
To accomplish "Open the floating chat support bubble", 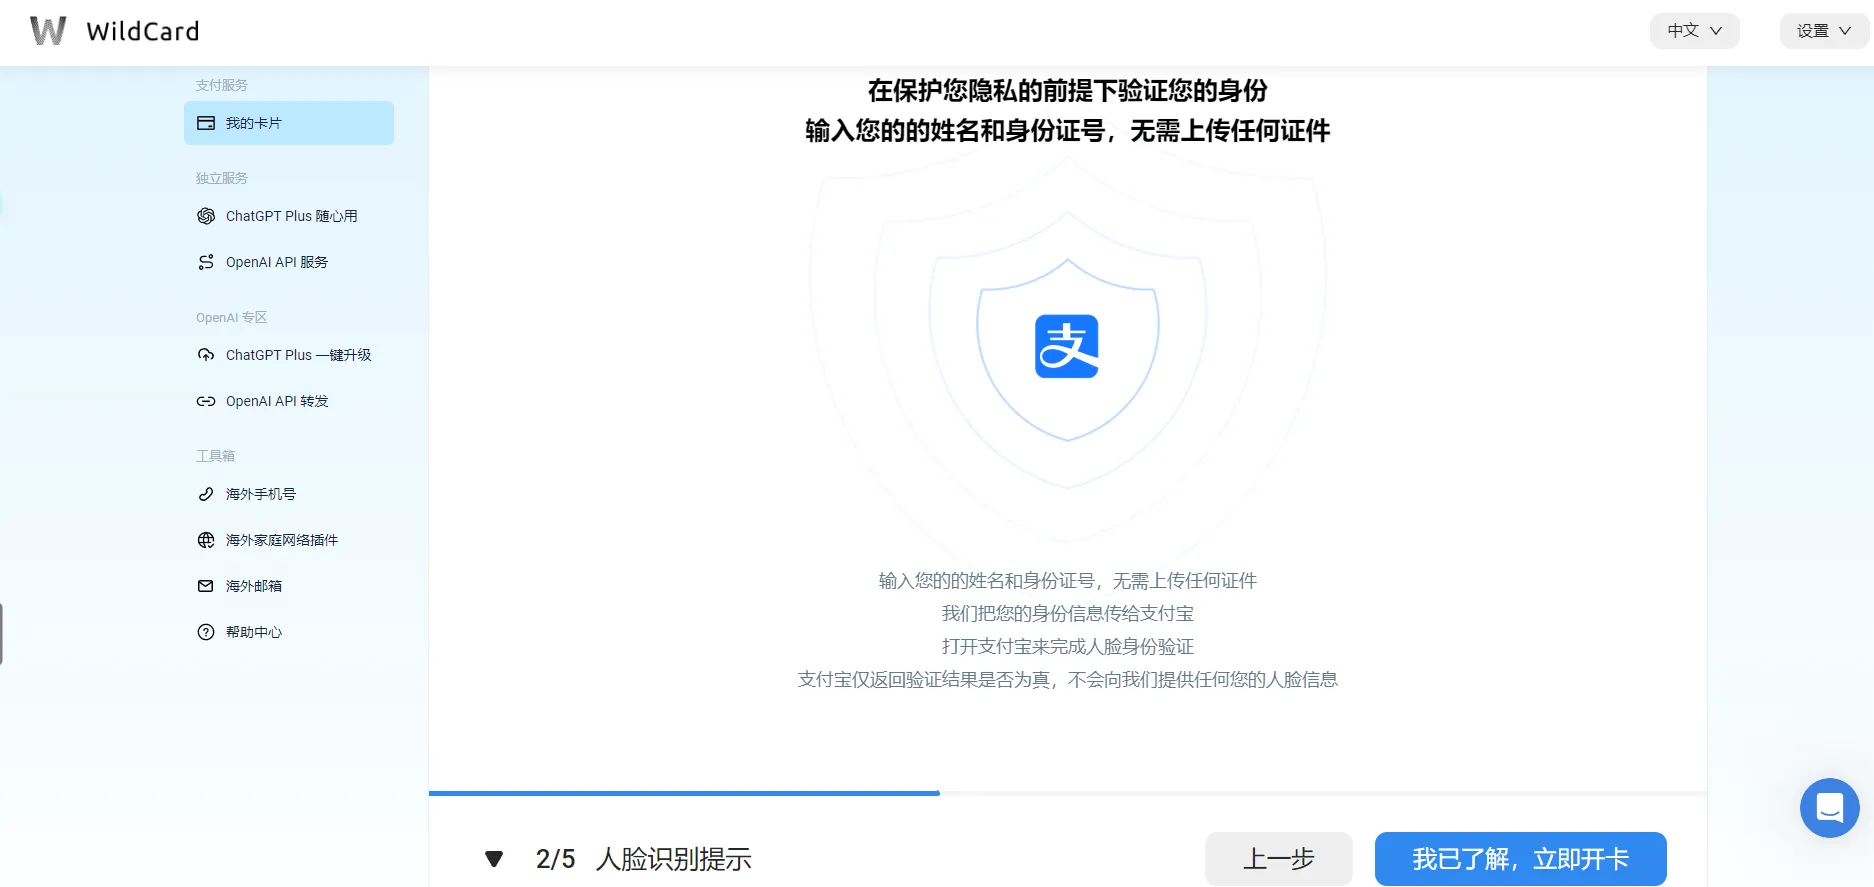I will pos(1829,807).
